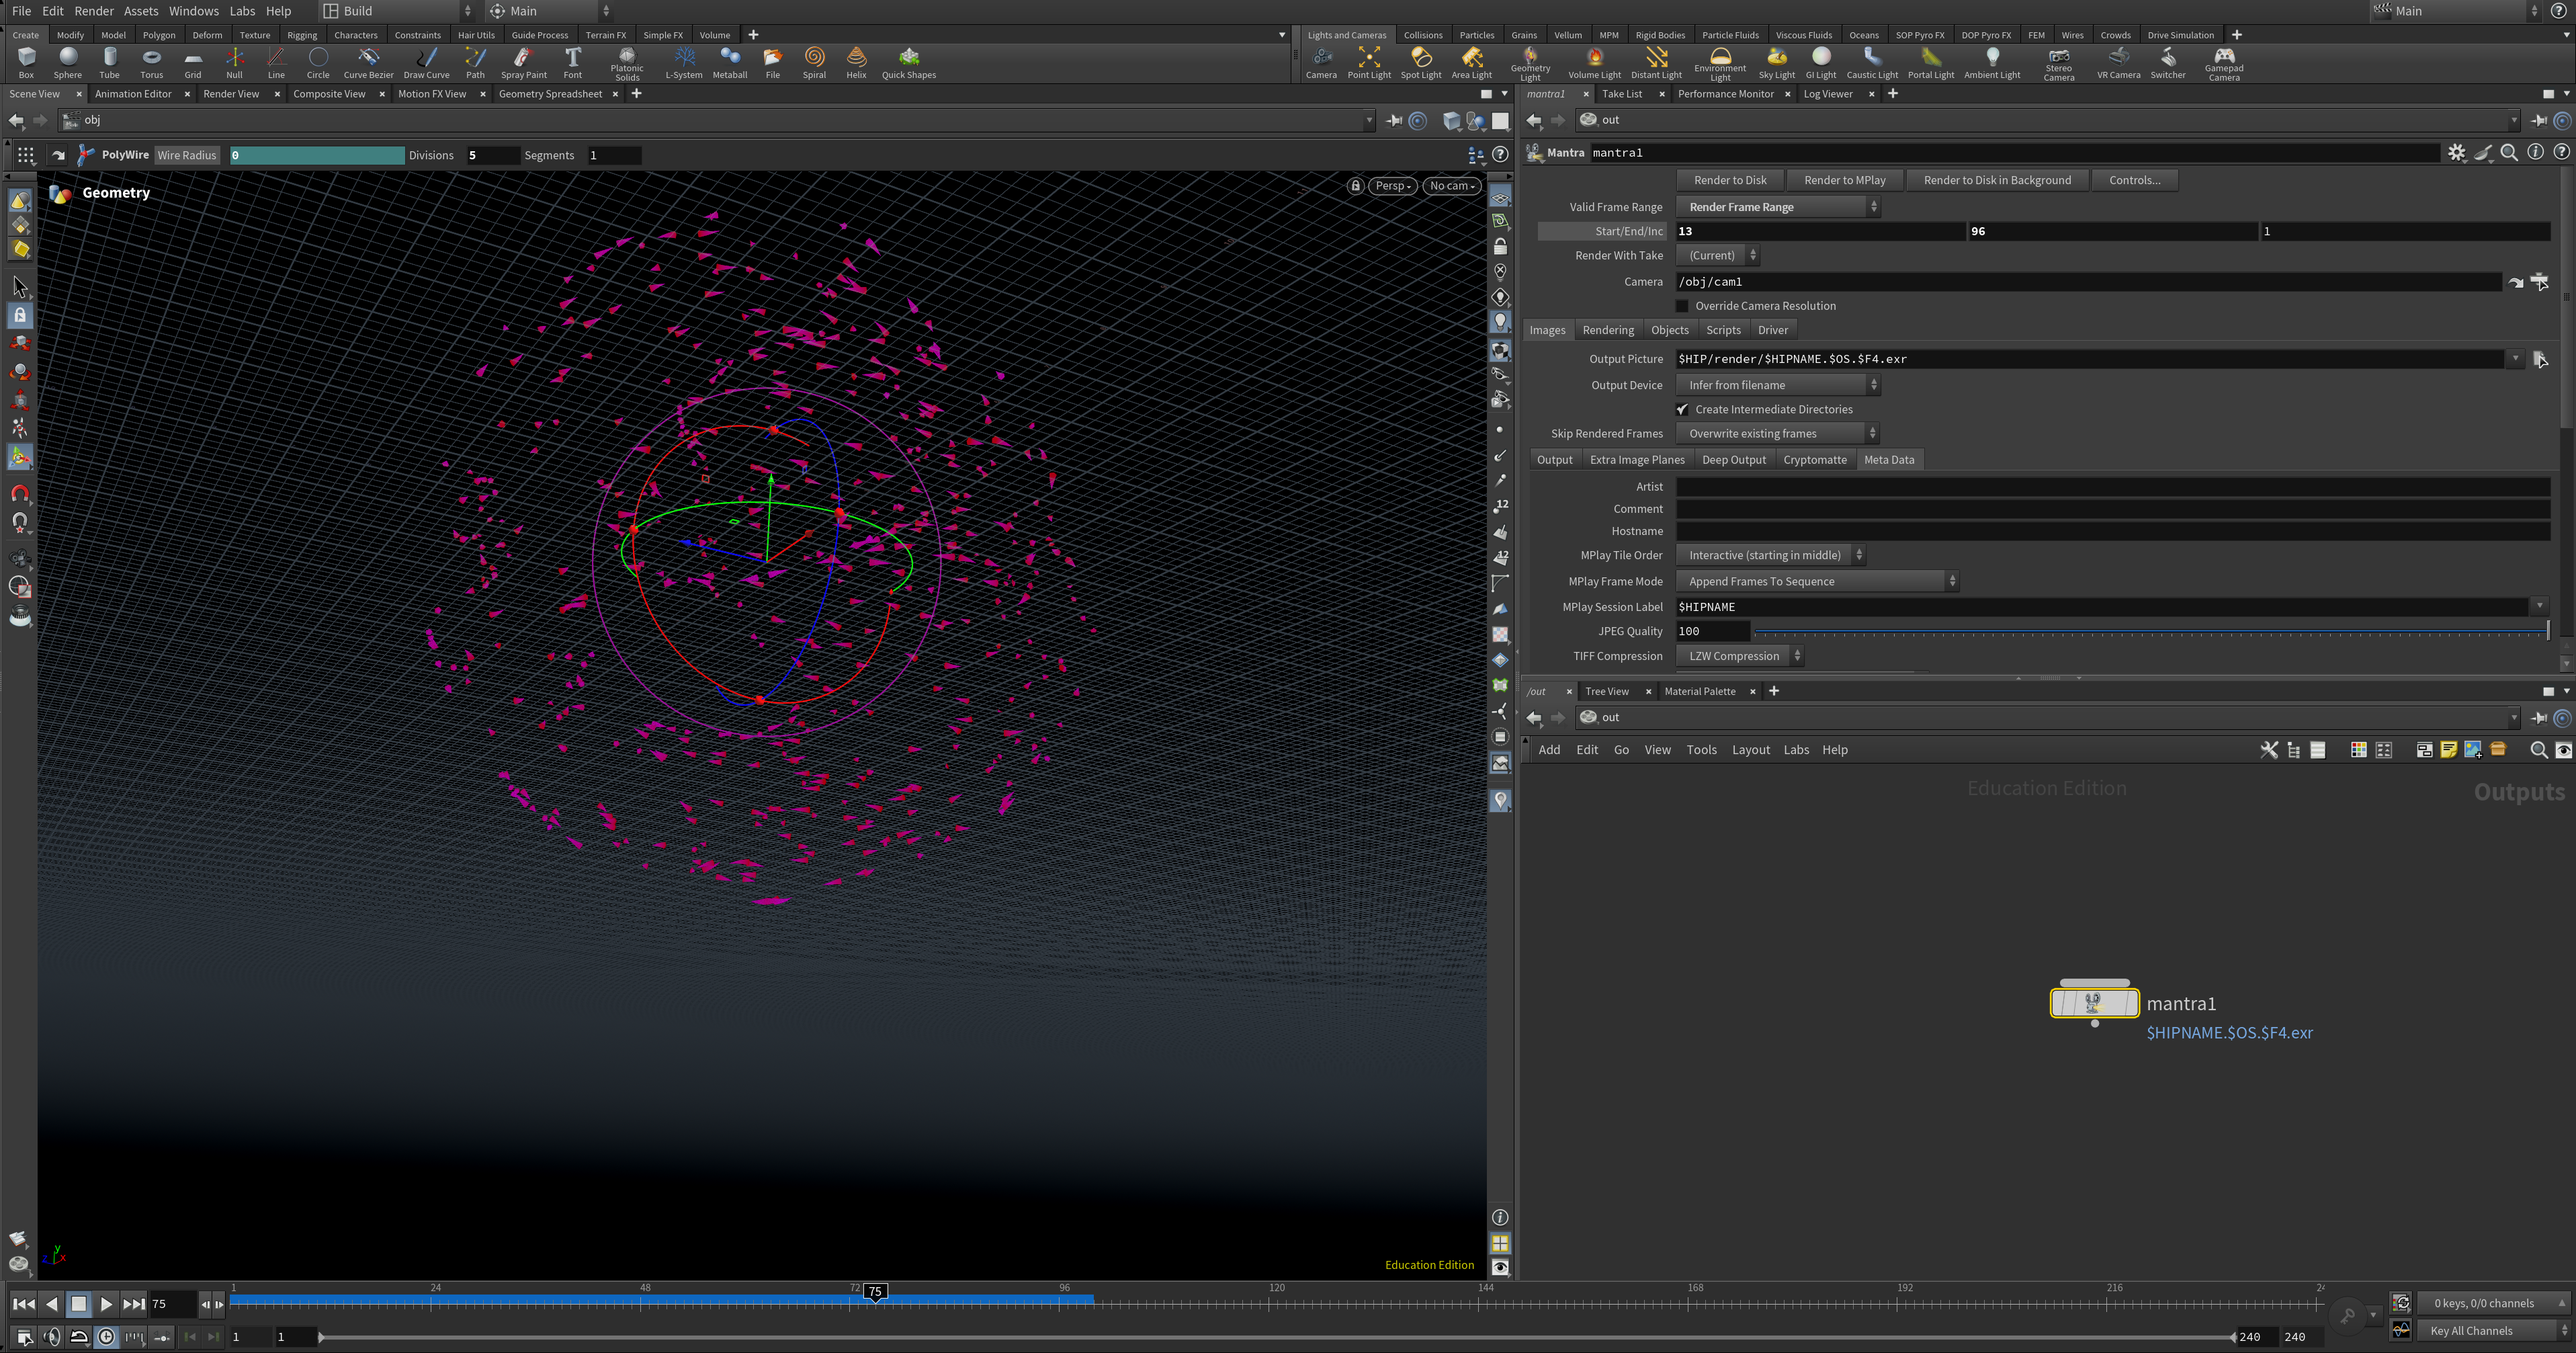Add an Area Light
This screenshot has height=1353, width=2576.
pyautogui.click(x=1472, y=62)
